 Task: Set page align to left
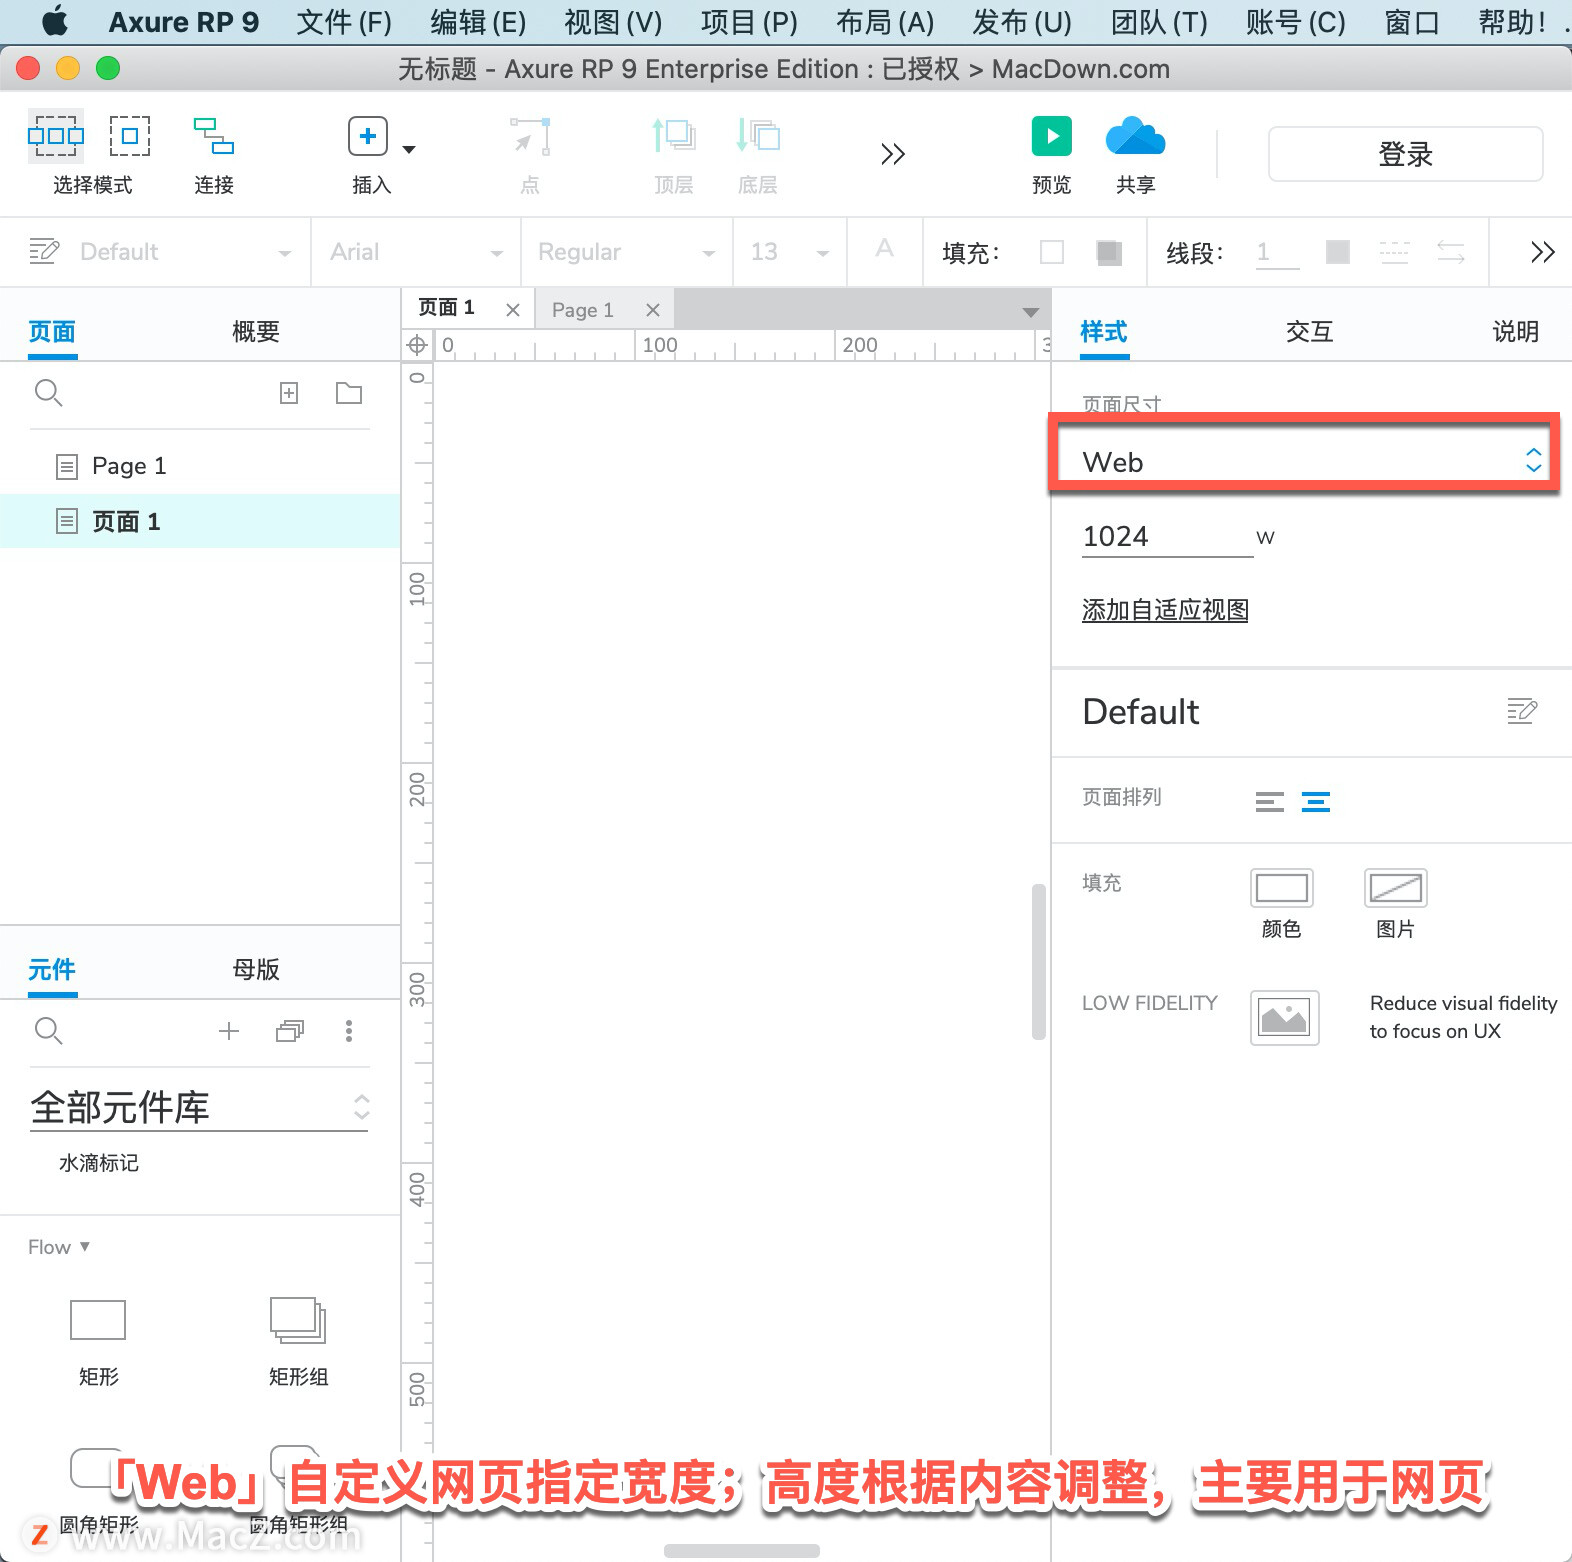(1270, 801)
